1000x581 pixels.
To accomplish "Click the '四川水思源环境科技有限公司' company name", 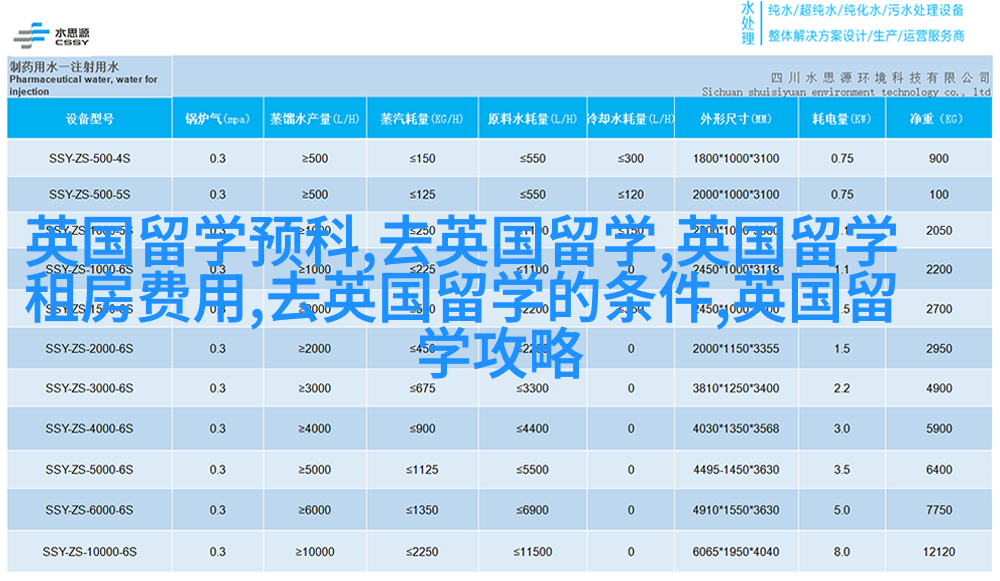I will [880, 78].
